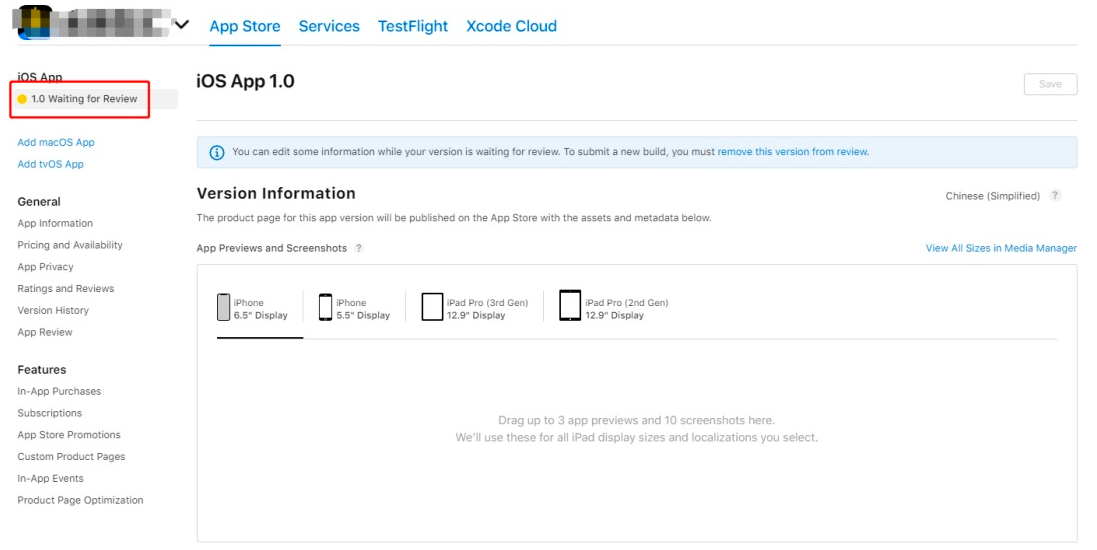Open App Store Promotions
1097x550 pixels.
coord(69,435)
